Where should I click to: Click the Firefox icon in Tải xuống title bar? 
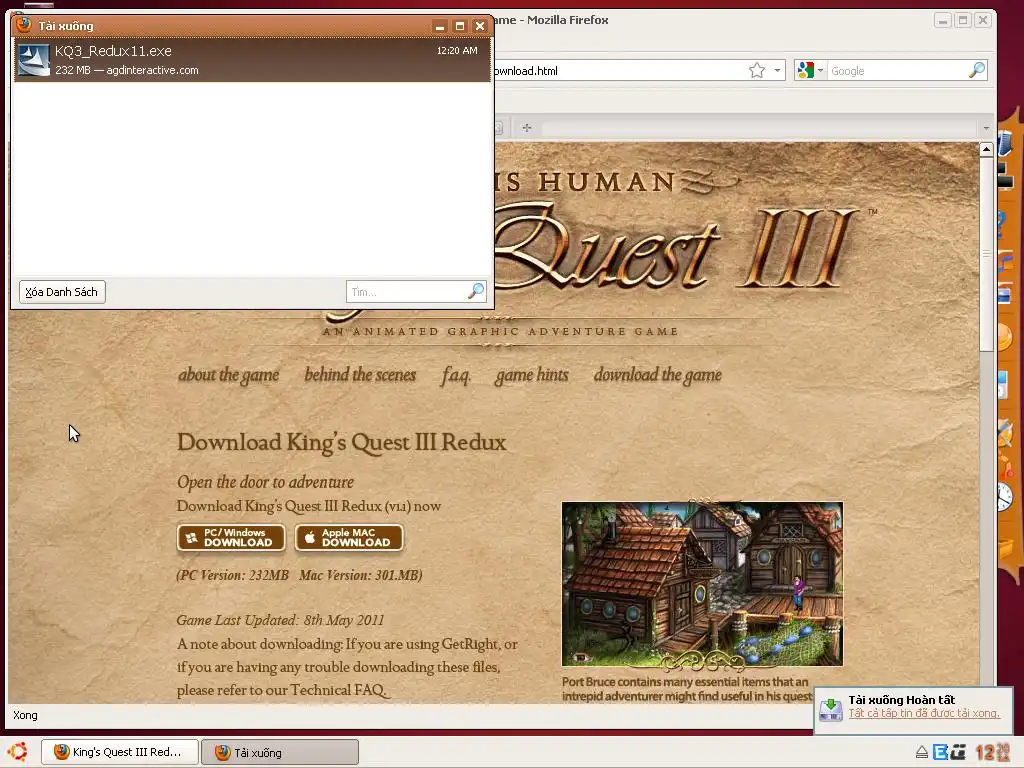(x=24, y=25)
